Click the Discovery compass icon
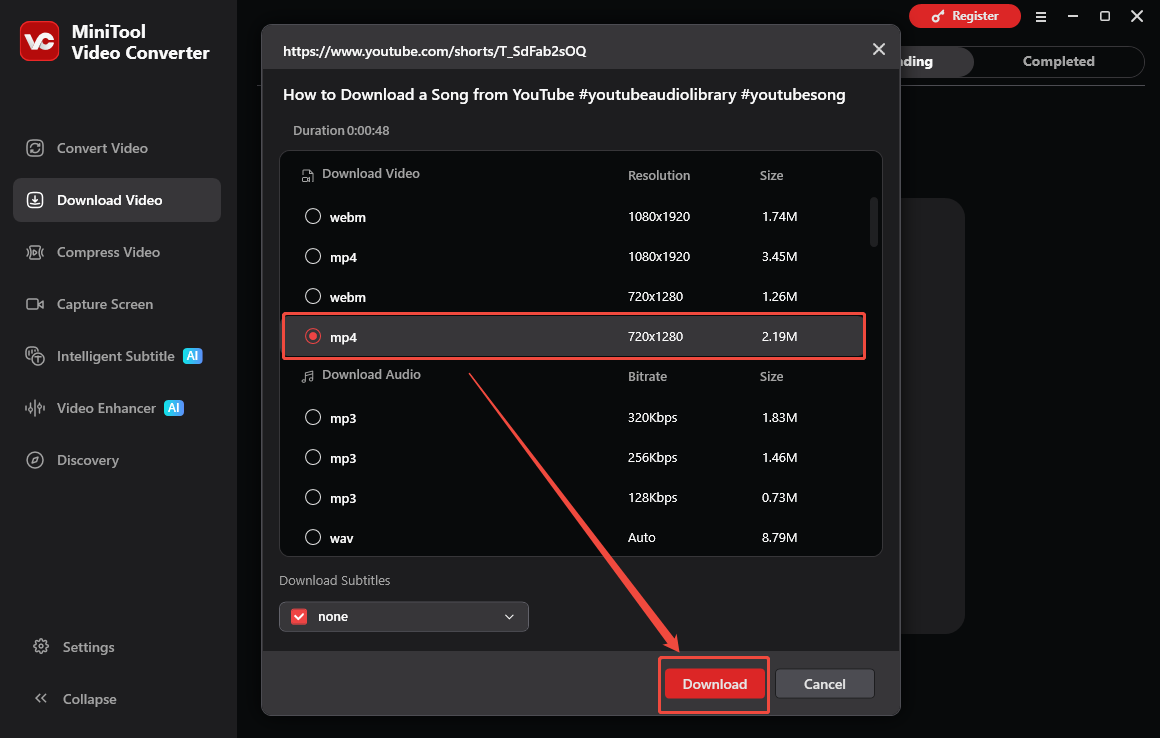Image resolution: width=1160 pixels, height=738 pixels. point(35,460)
